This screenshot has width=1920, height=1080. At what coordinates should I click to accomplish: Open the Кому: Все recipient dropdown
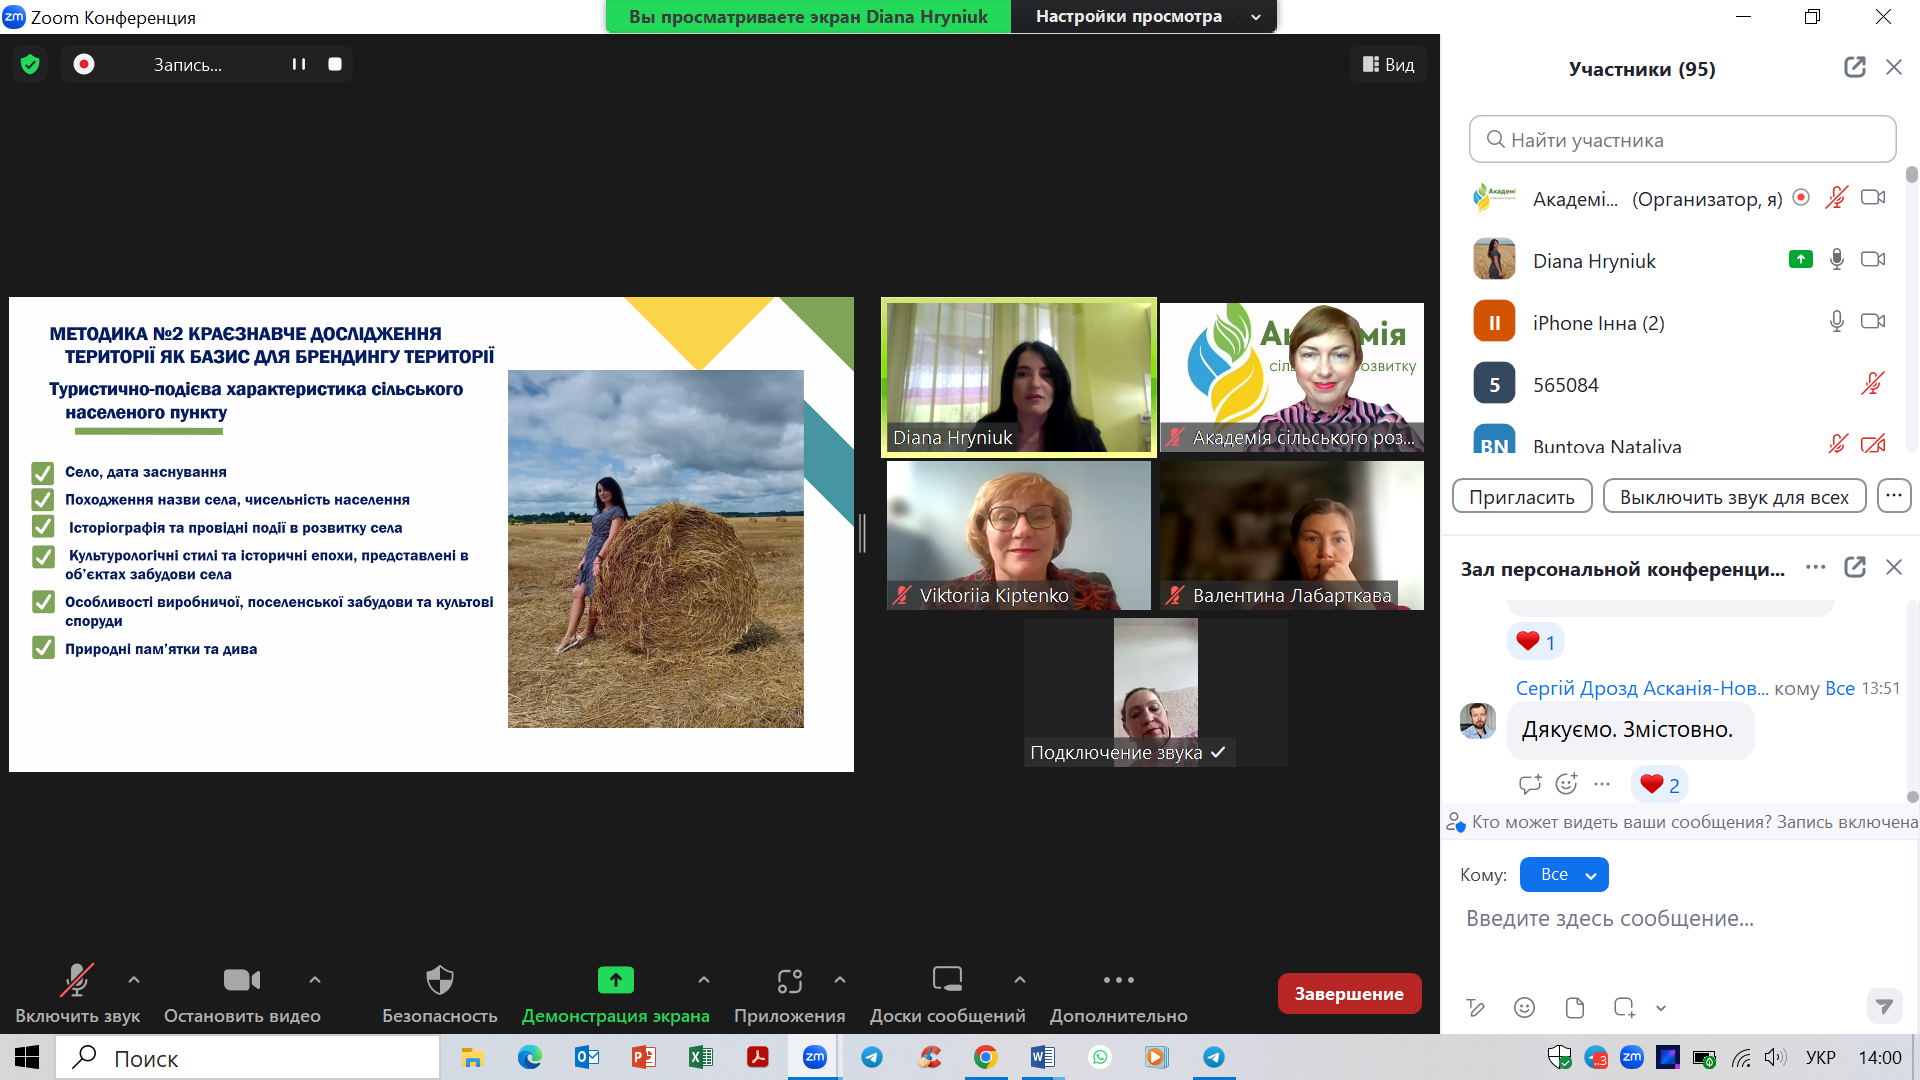1564,874
